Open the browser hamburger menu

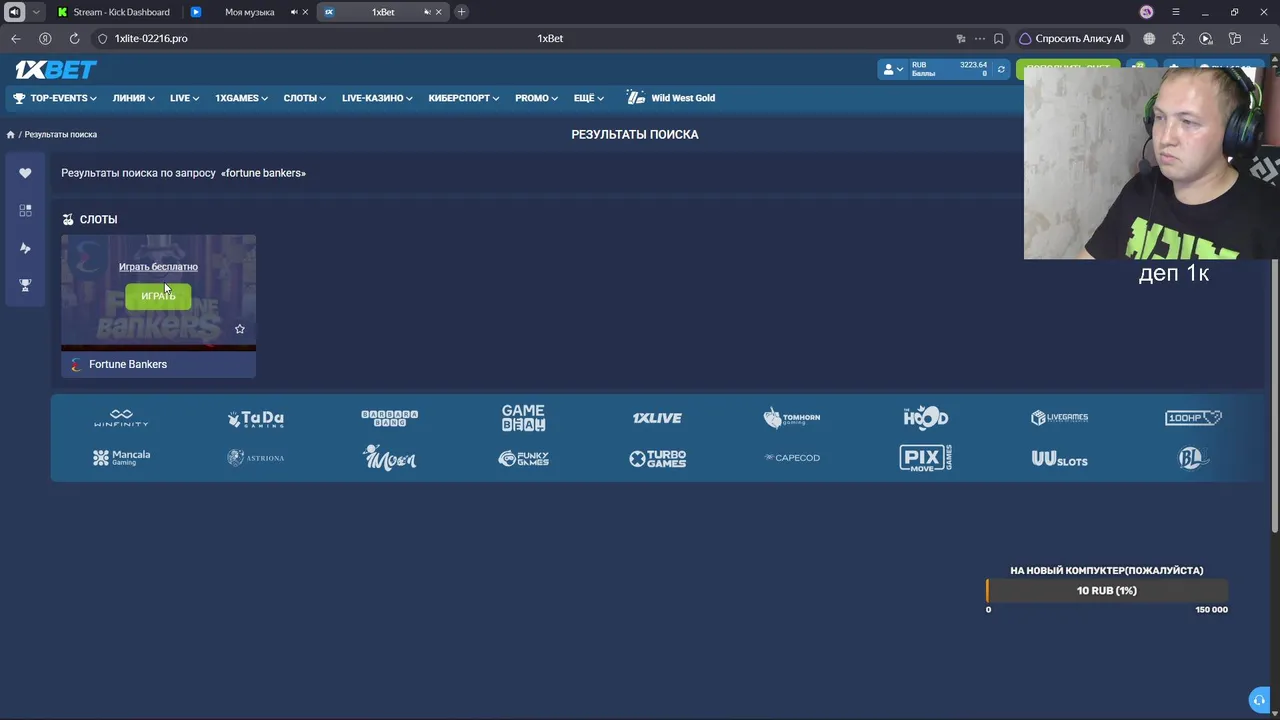click(x=1176, y=12)
